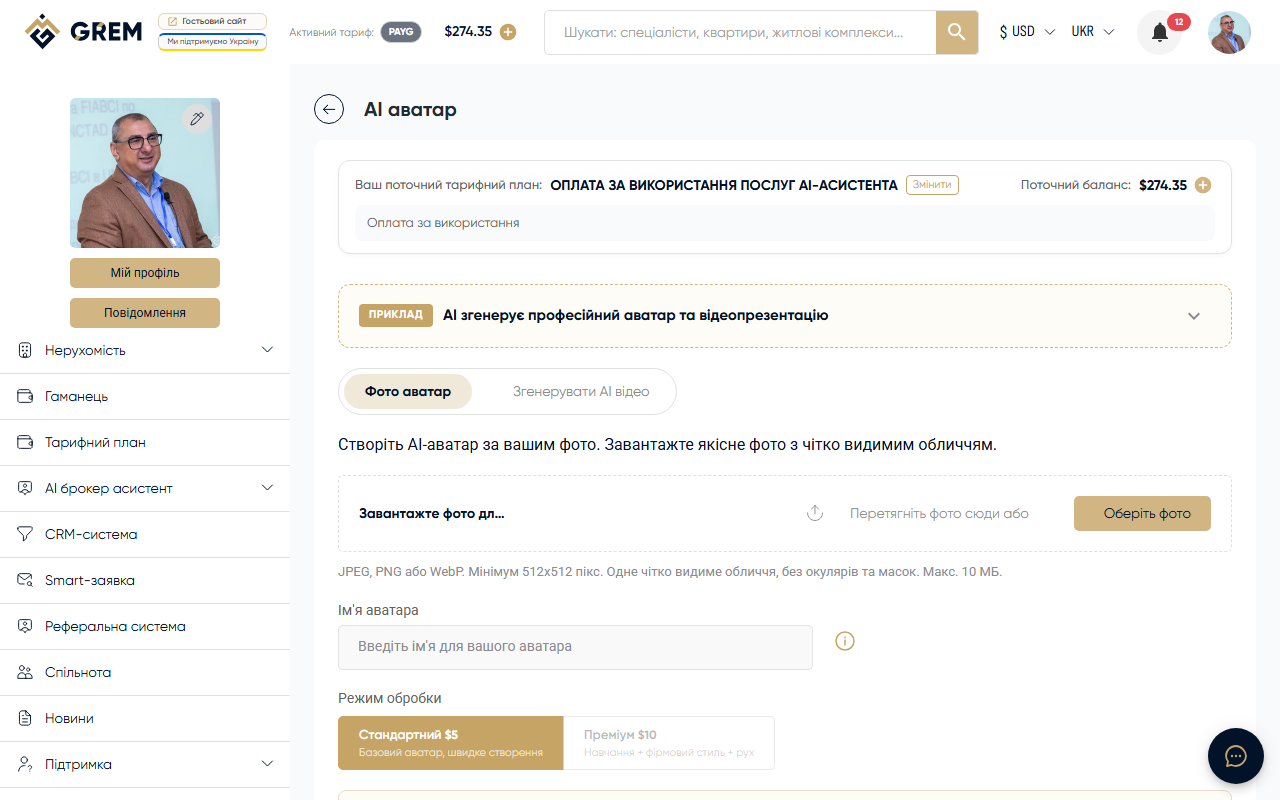Switch to Преміум $10 processing mode
Screen dimensions: 1280x800
[668, 743]
